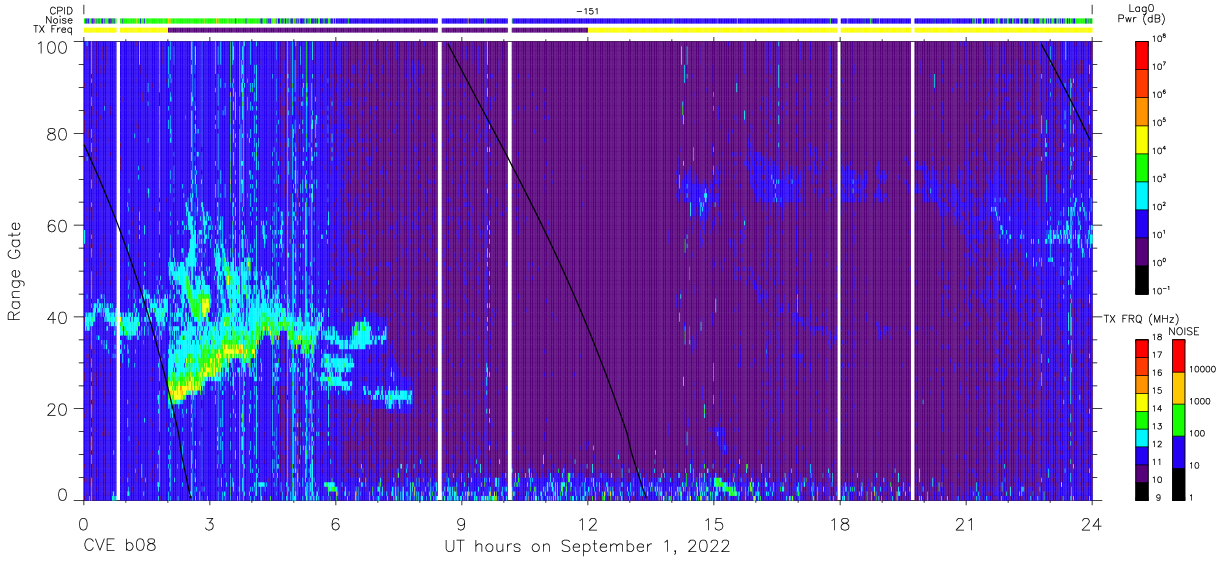
Task: Click the 1000 tick on NOISE legend
Action: coord(1198,400)
